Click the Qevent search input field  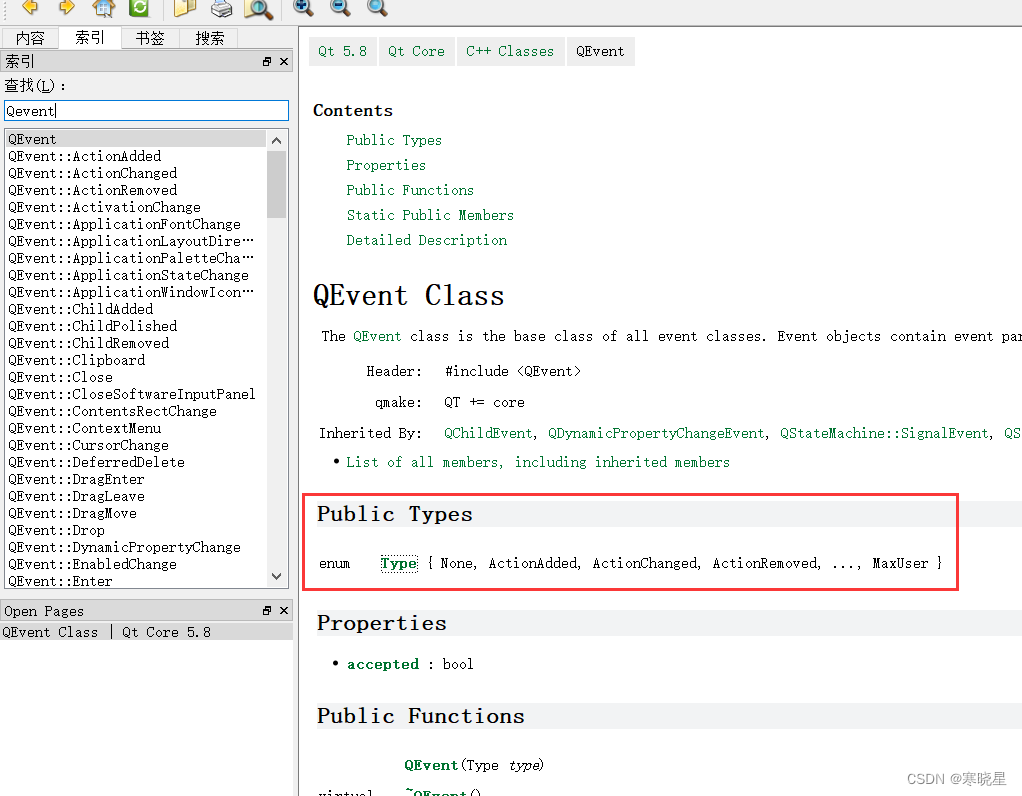[146, 111]
